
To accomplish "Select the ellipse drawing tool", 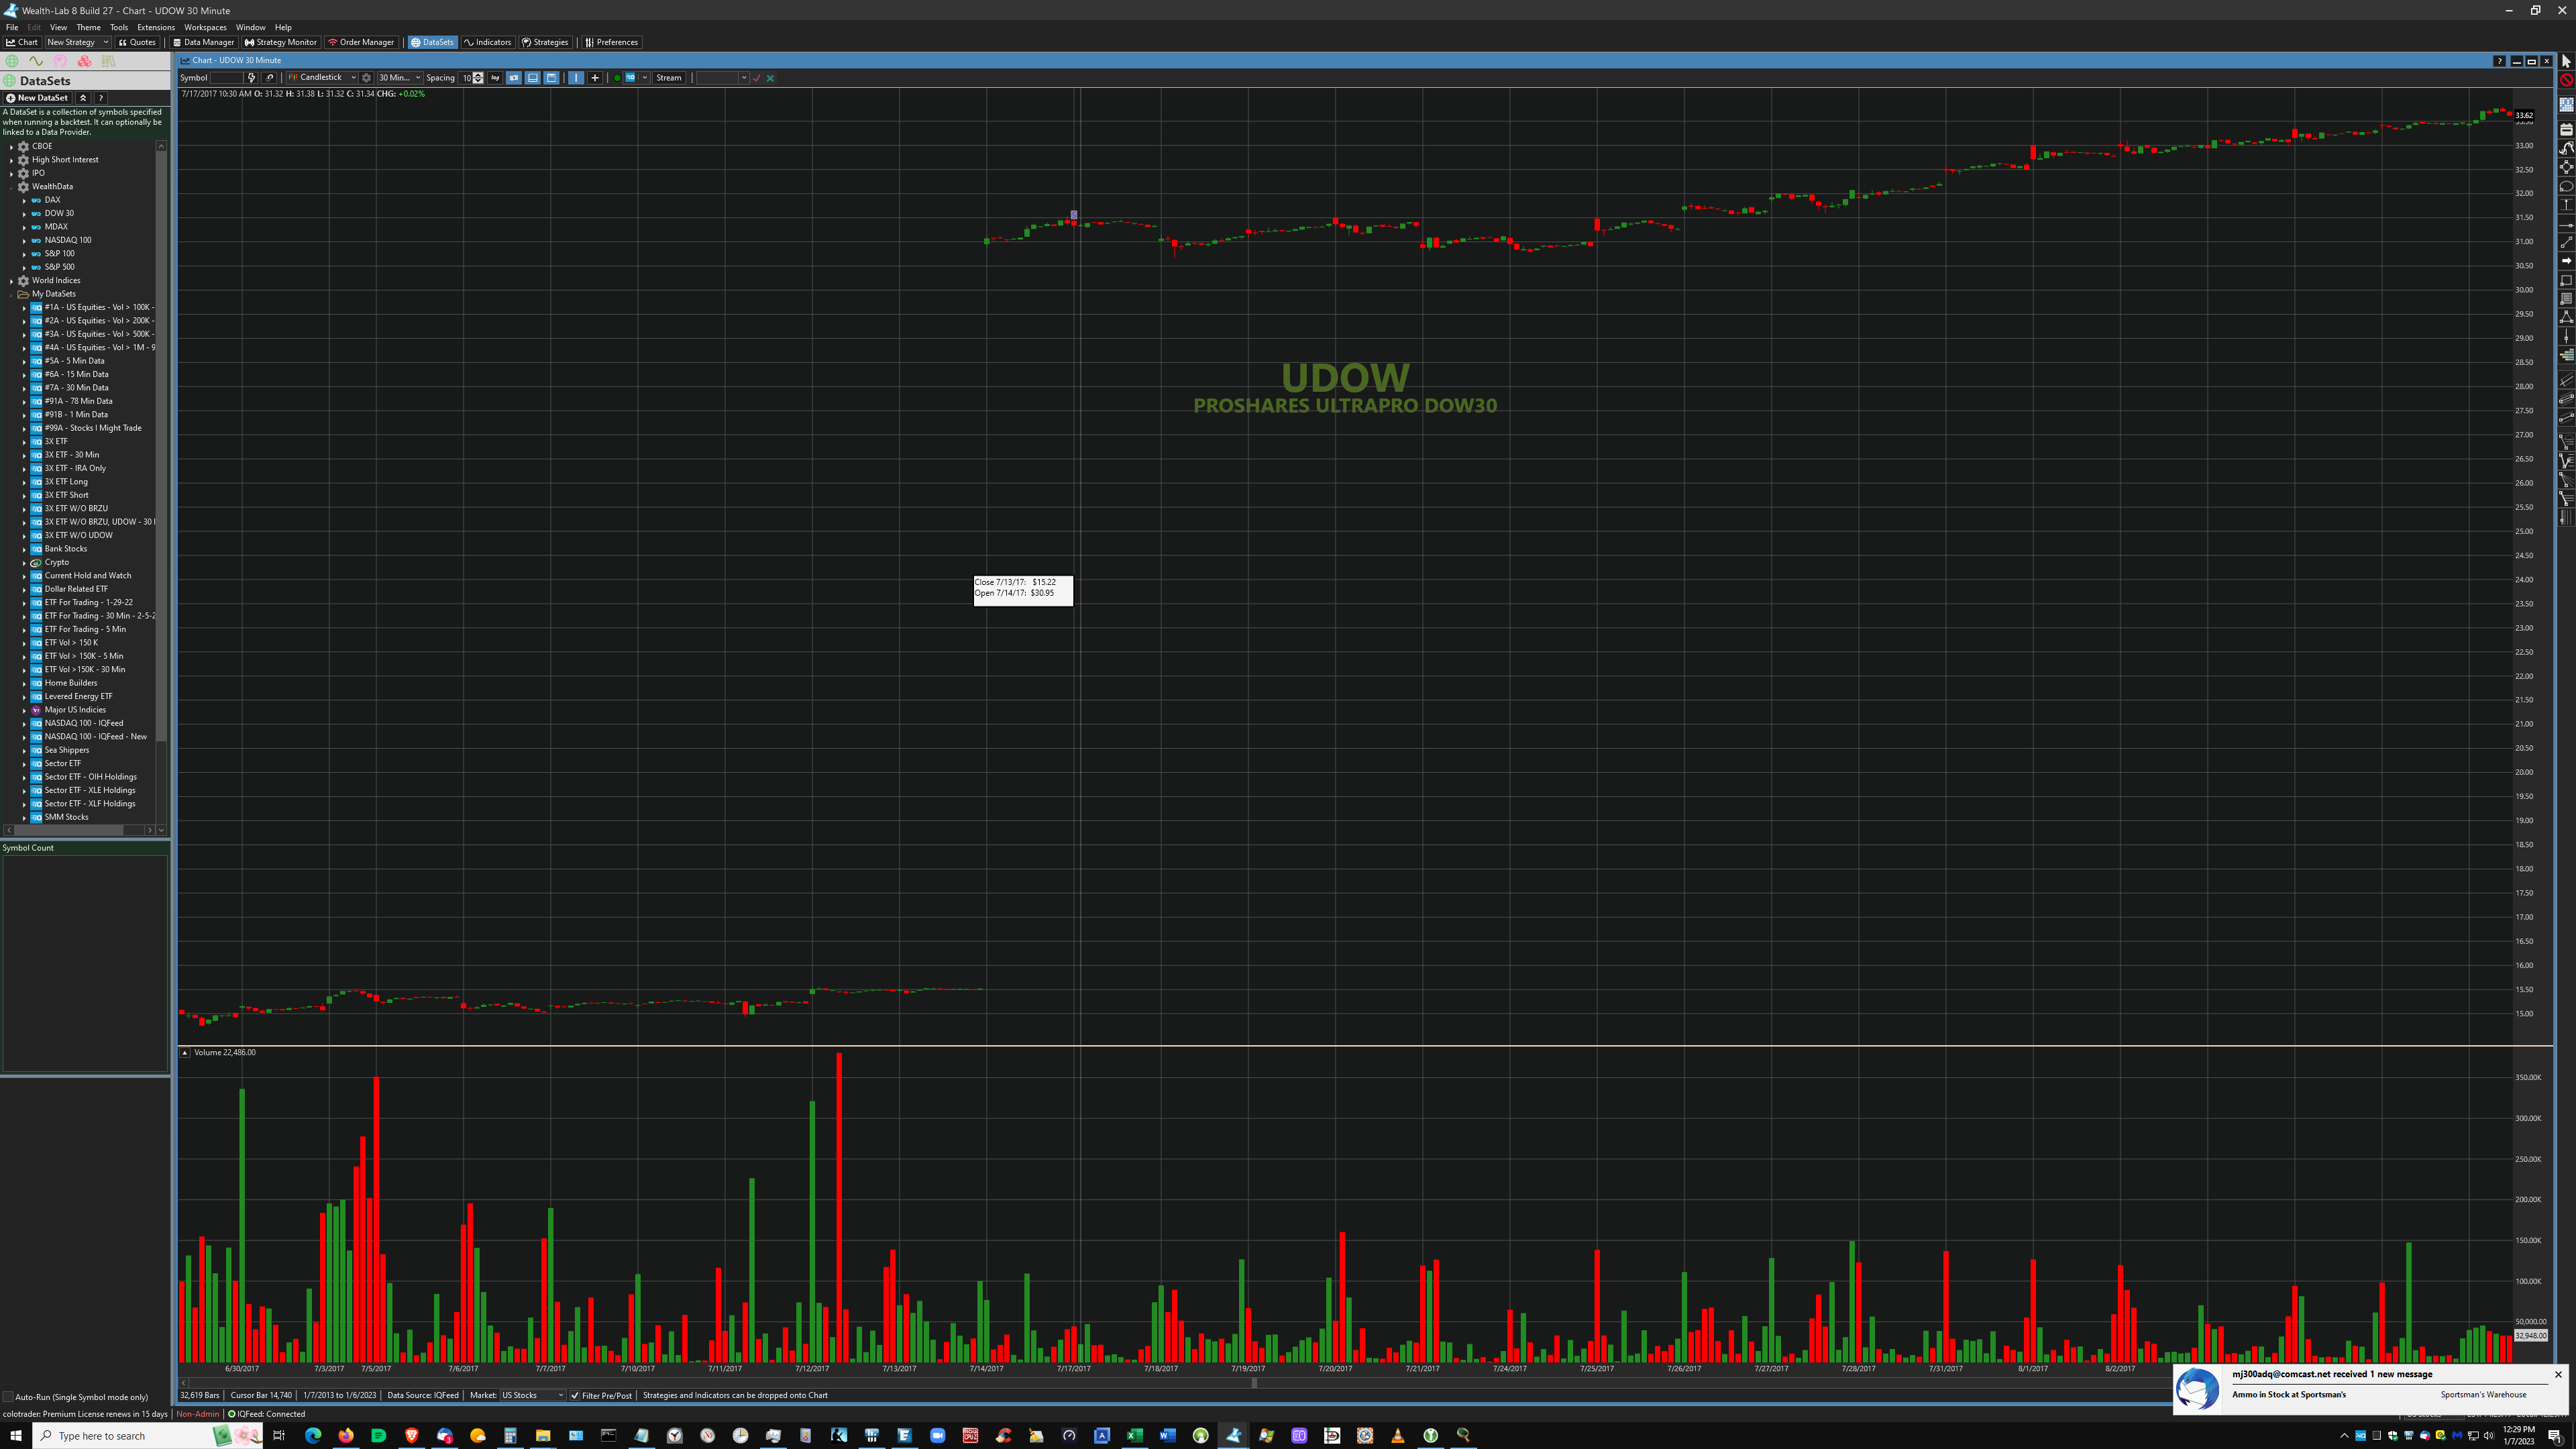I will [2566, 186].
